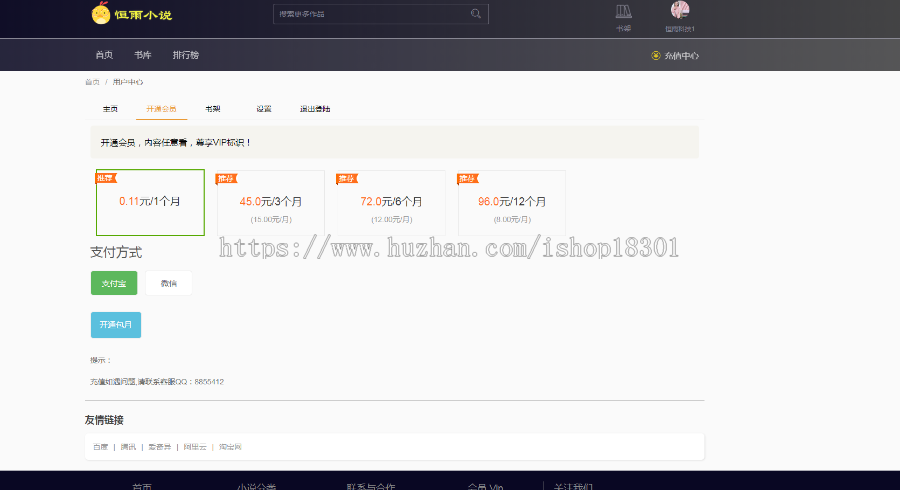Select the 45.0元/3个月 plan
900x490 pixels.
(271, 202)
